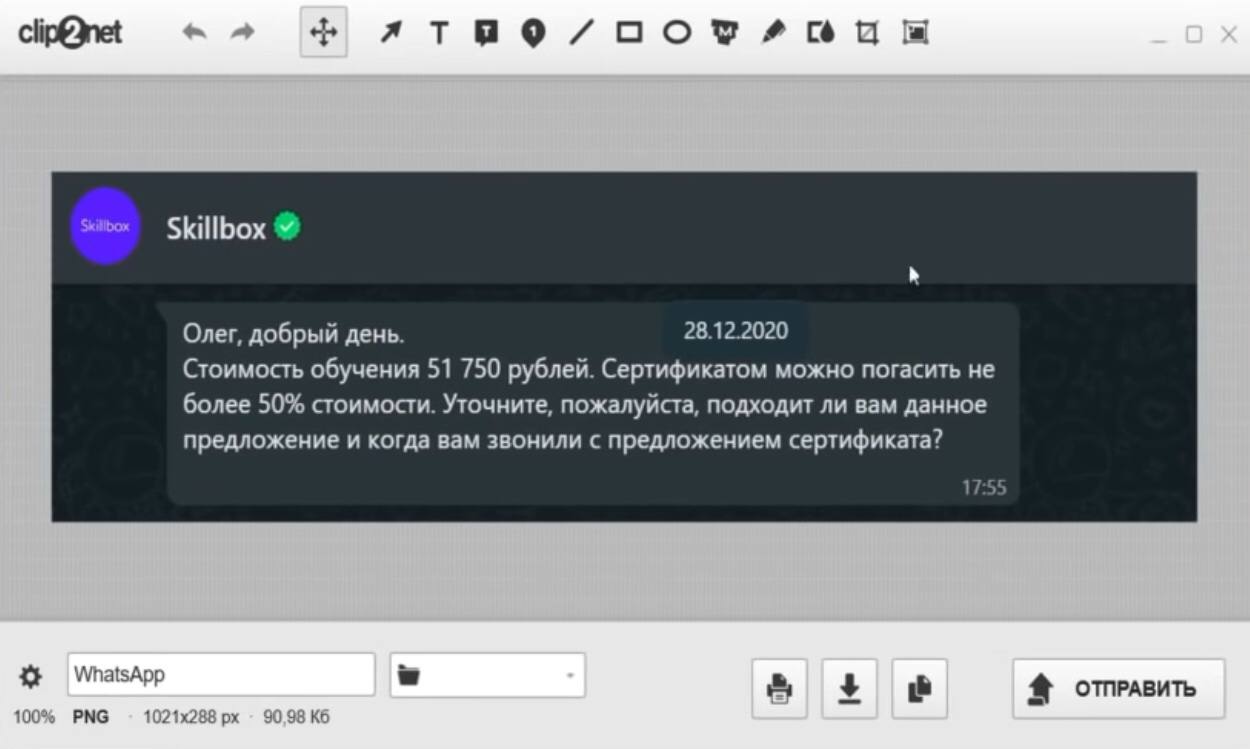The width and height of the screenshot is (1250, 749).
Task: Select the Rectangle tool
Action: point(629,33)
